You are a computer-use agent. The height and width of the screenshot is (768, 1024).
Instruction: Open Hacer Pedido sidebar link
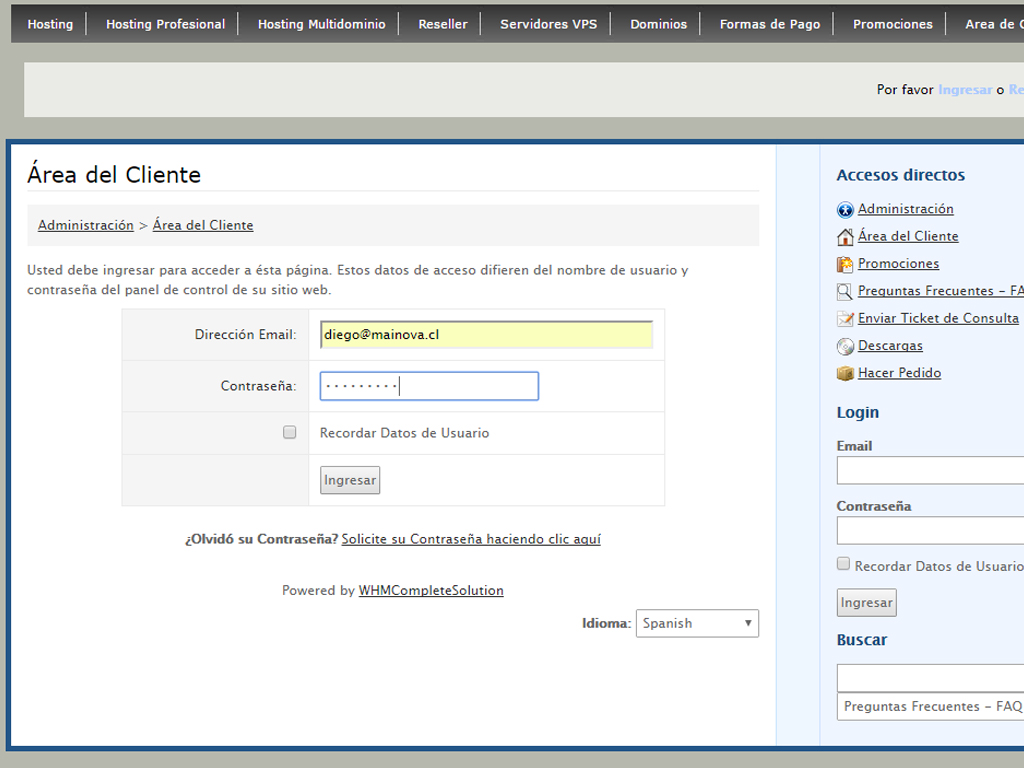[899, 374]
